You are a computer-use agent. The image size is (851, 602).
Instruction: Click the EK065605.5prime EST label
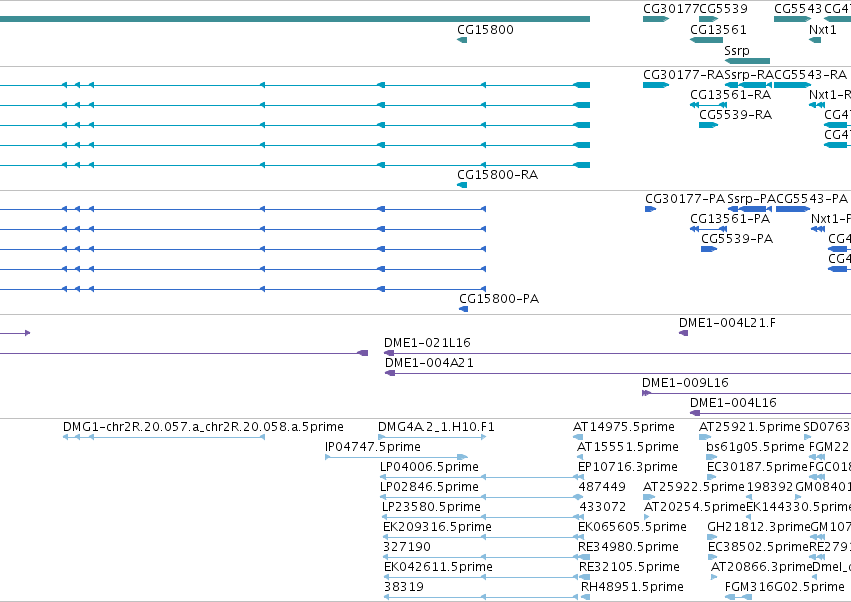pyautogui.click(x=632, y=528)
